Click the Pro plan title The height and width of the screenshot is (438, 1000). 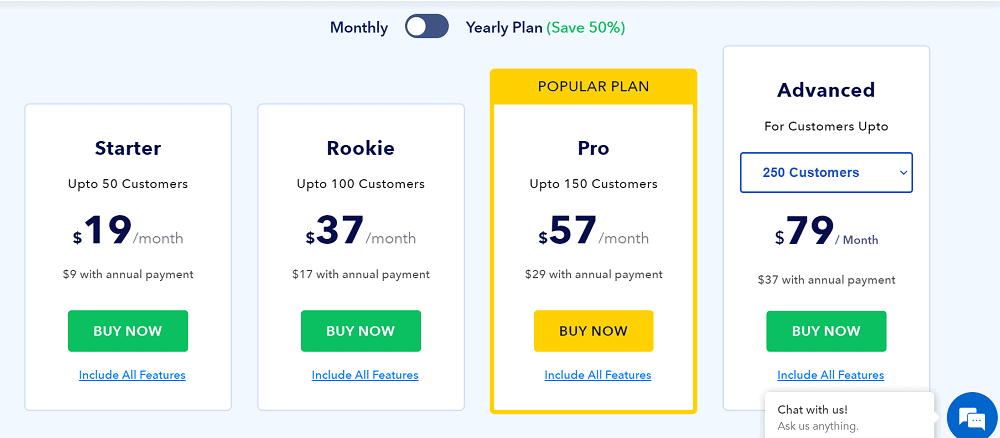click(593, 148)
